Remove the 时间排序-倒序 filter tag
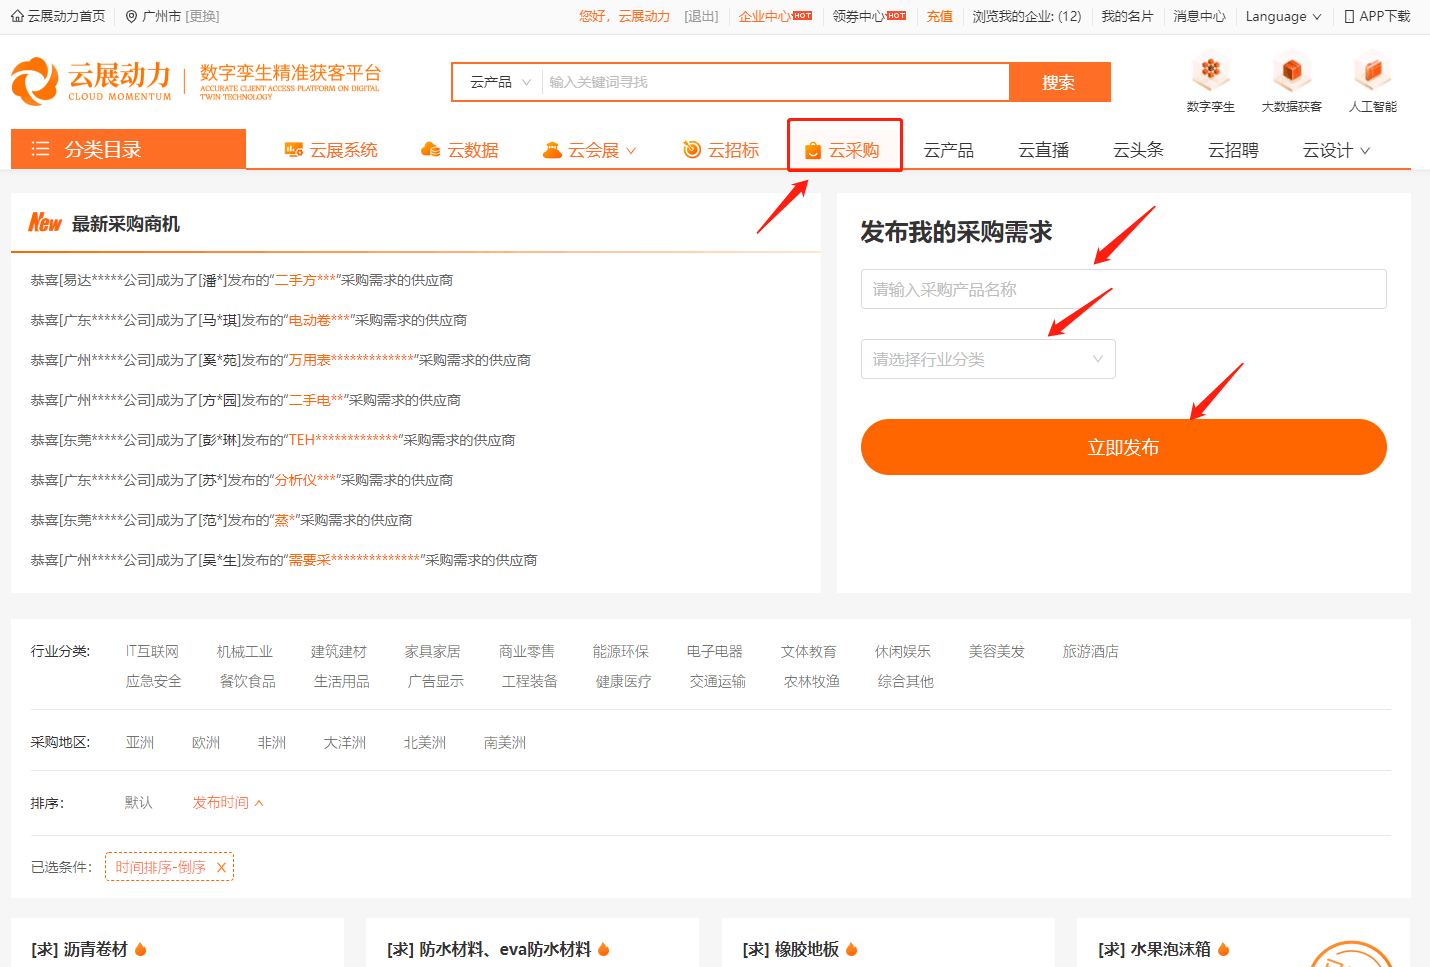 coord(222,867)
